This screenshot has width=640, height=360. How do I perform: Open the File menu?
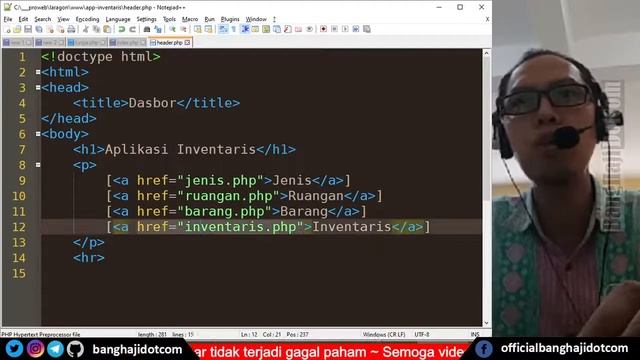point(8,19)
